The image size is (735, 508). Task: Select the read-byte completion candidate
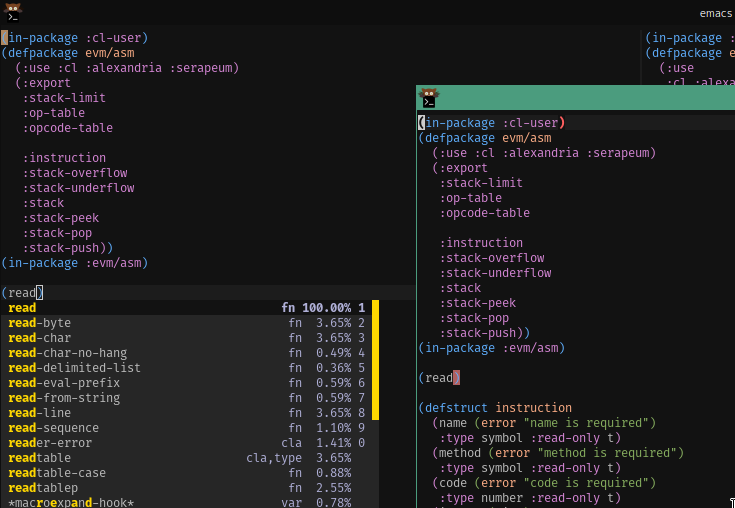pos(40,323)
